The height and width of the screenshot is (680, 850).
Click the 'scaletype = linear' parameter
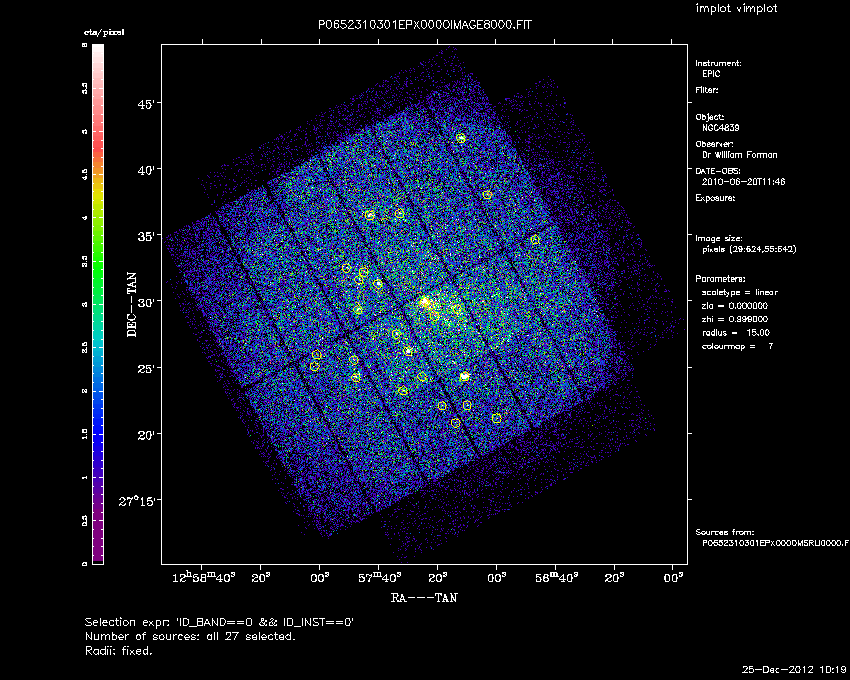[739, 292]
